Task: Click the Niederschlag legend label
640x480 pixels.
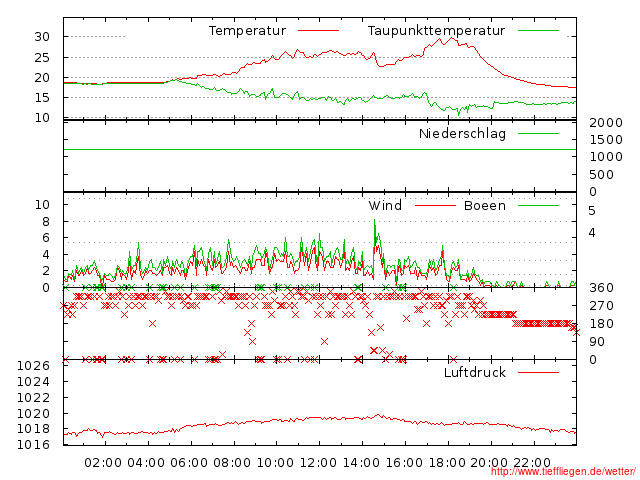Action: pyautogui.click(x=462, y=133)
